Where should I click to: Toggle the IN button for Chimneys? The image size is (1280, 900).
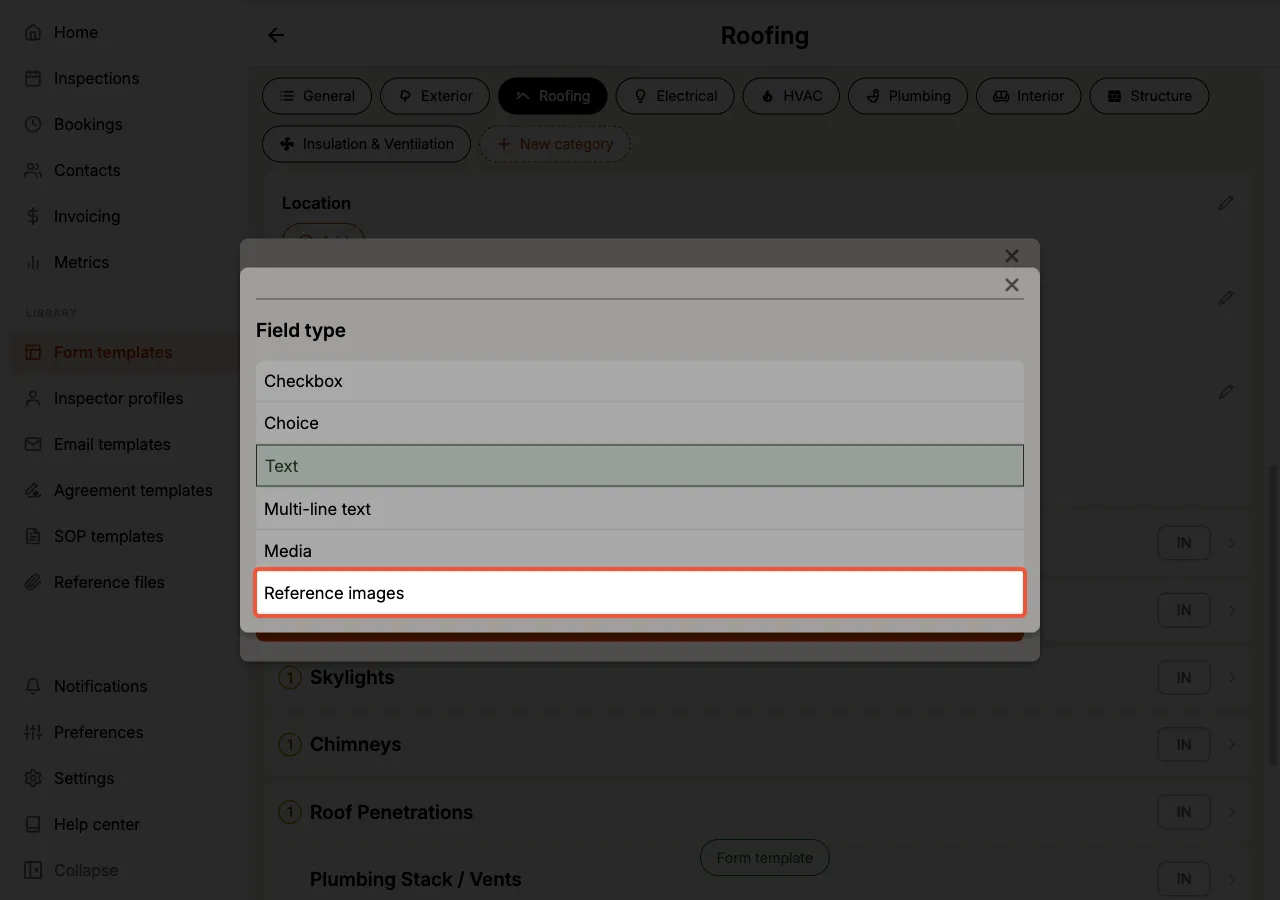click(1184, 744)
